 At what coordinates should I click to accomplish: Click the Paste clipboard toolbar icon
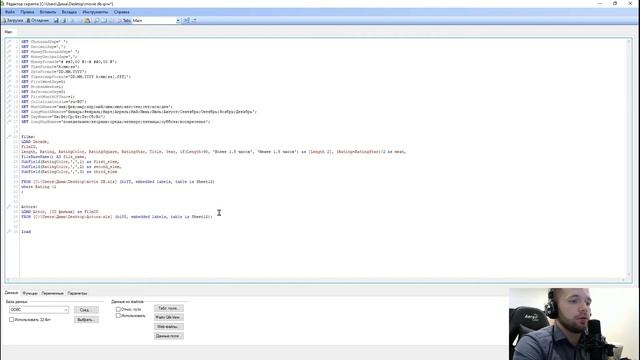pos(87,20)
